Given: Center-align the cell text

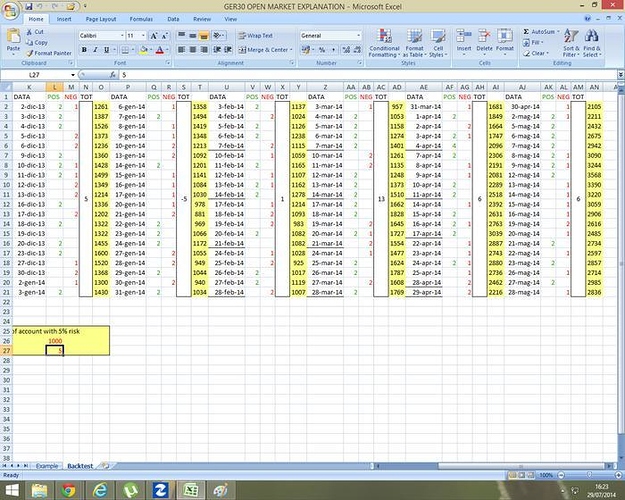Looking at the screenshot, I should 193,50.
